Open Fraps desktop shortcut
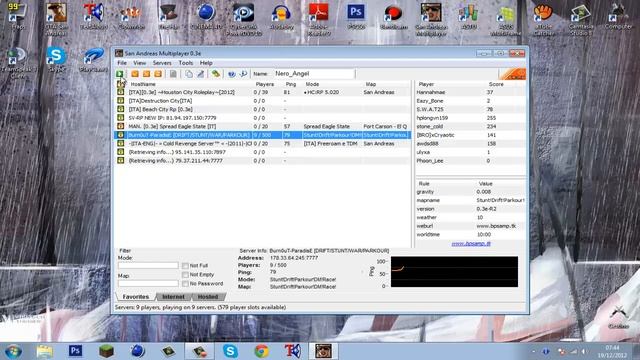This screenshot has height=360, width=640. pos(16,16)
